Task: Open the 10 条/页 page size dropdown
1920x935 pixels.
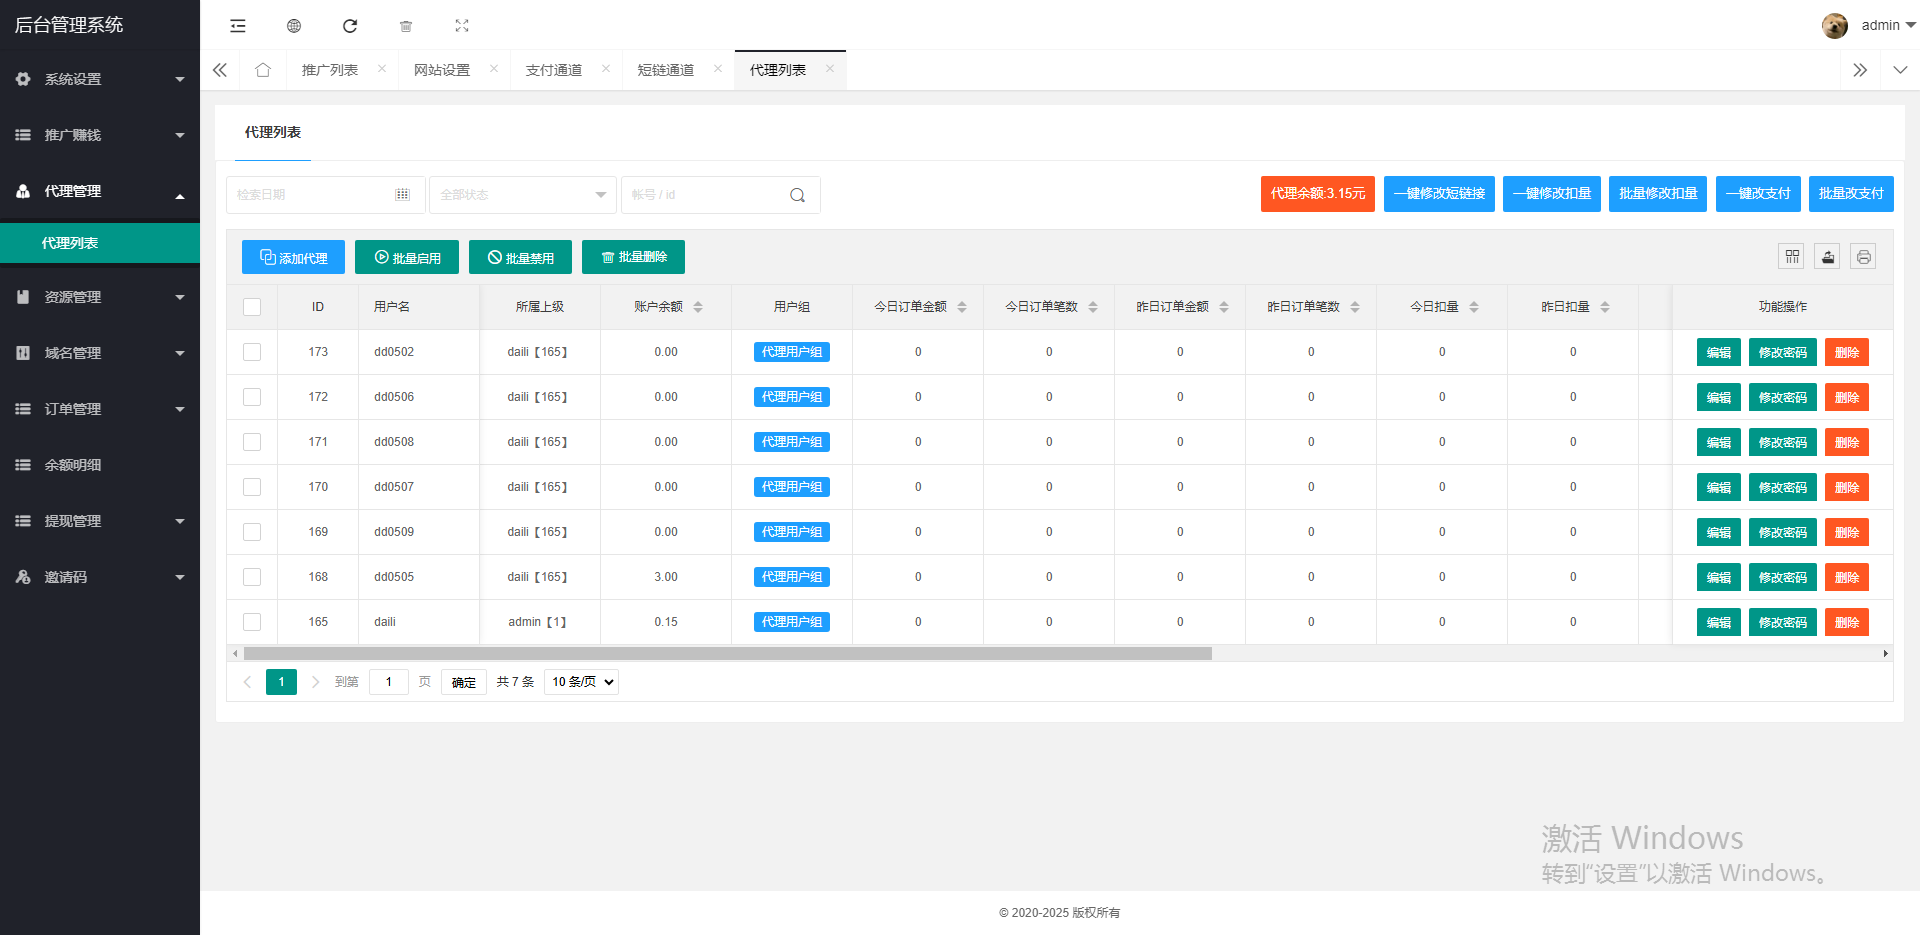Action: coord(581,682)
